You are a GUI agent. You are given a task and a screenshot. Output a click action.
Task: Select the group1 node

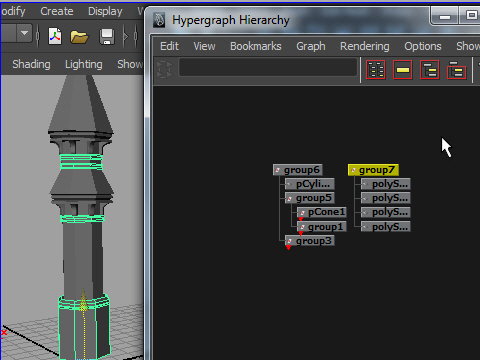322,227
